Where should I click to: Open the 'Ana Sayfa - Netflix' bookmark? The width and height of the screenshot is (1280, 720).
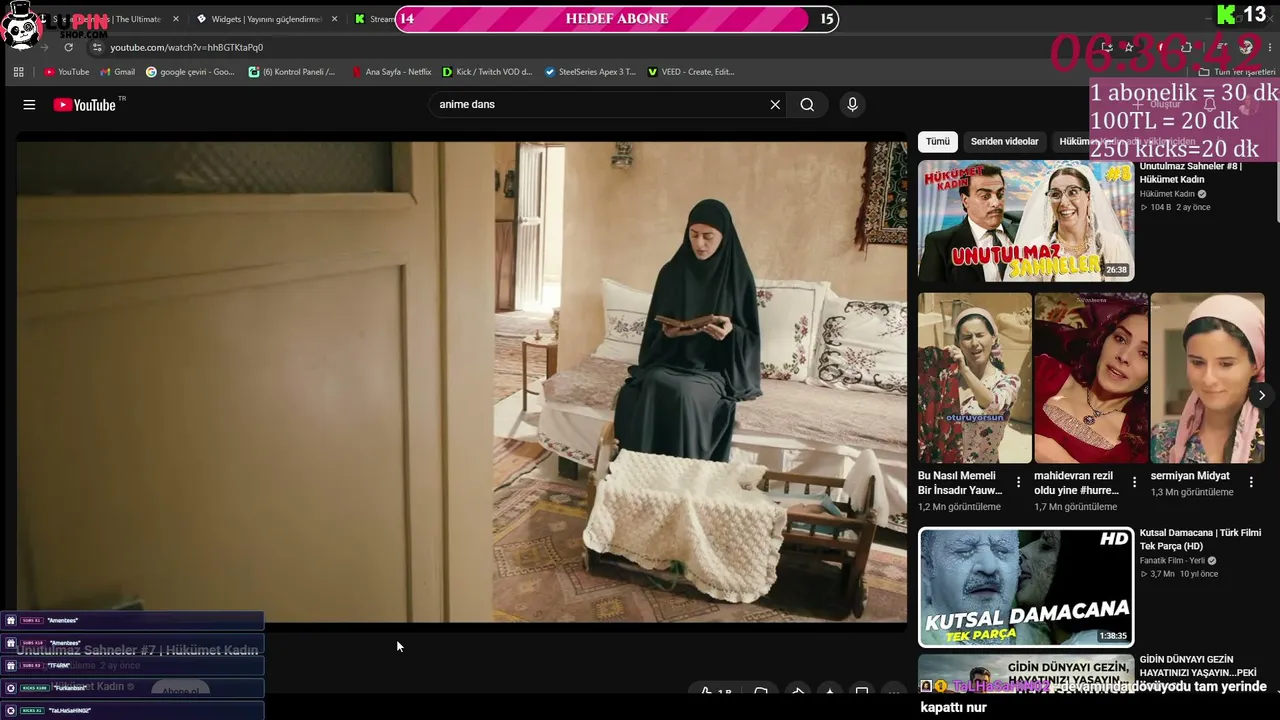(391, 72)
